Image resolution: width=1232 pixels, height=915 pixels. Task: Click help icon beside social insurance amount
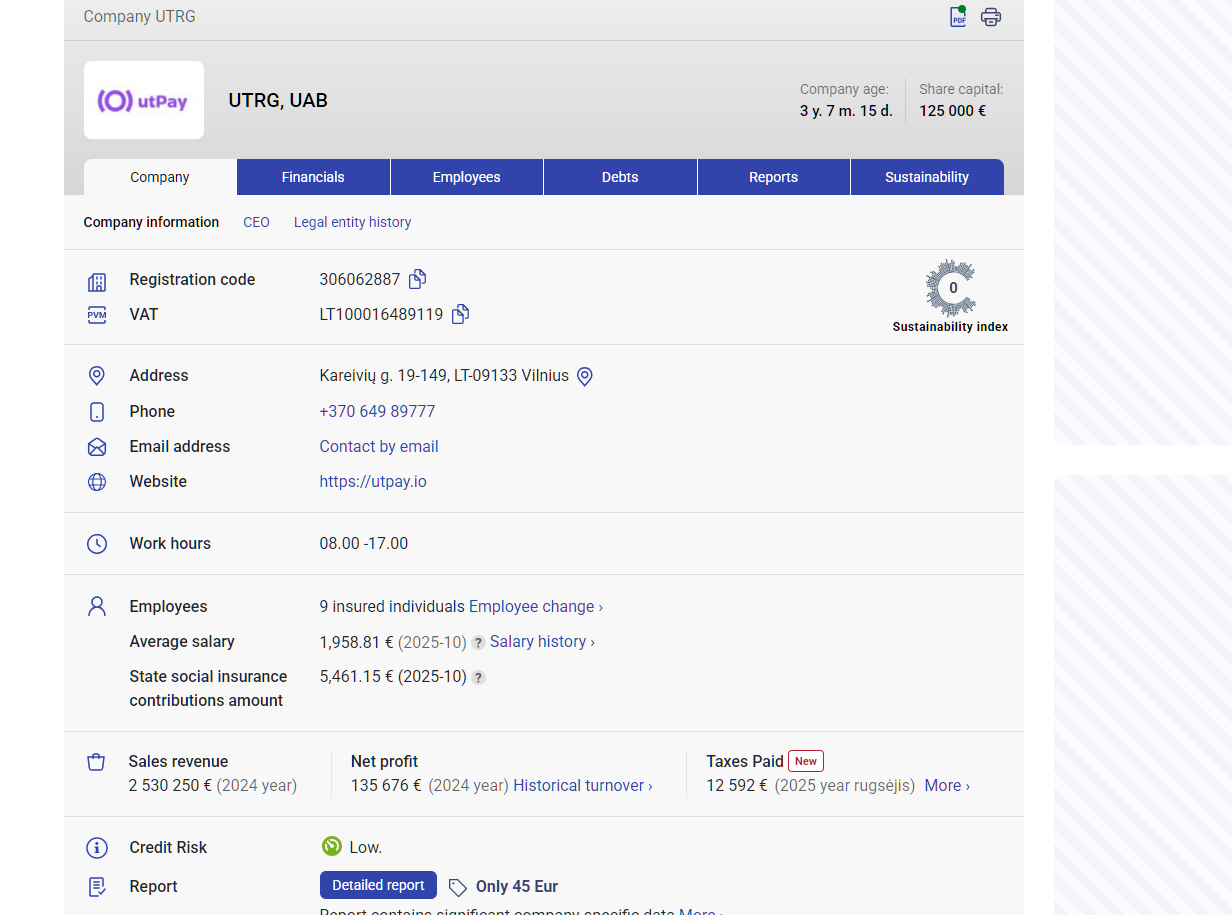(478, 678)
